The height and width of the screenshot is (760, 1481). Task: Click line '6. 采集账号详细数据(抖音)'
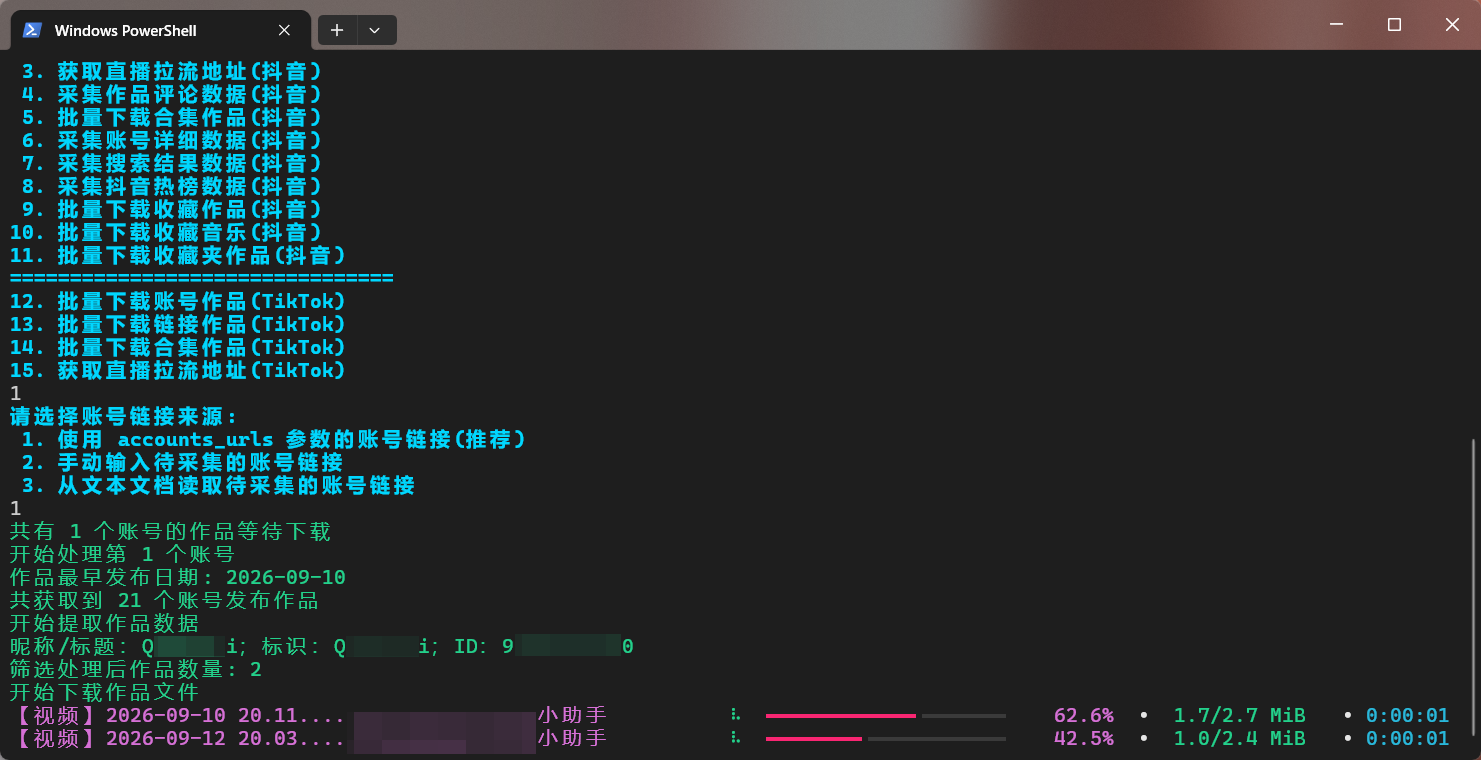[171, 140]
